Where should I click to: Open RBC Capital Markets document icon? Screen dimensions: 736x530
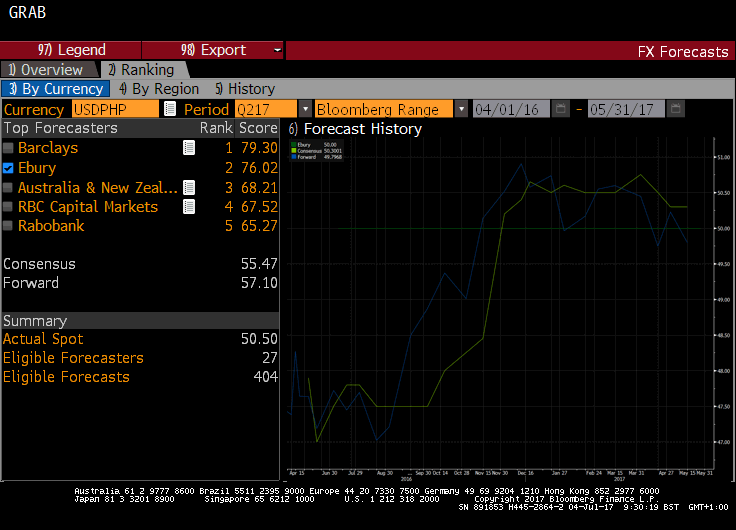(x=189, y=207)
